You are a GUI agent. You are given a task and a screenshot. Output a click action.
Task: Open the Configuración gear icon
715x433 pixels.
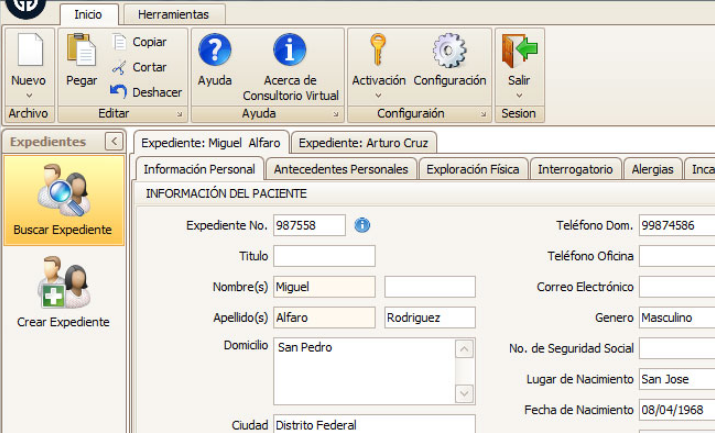(x=449, y=52)
